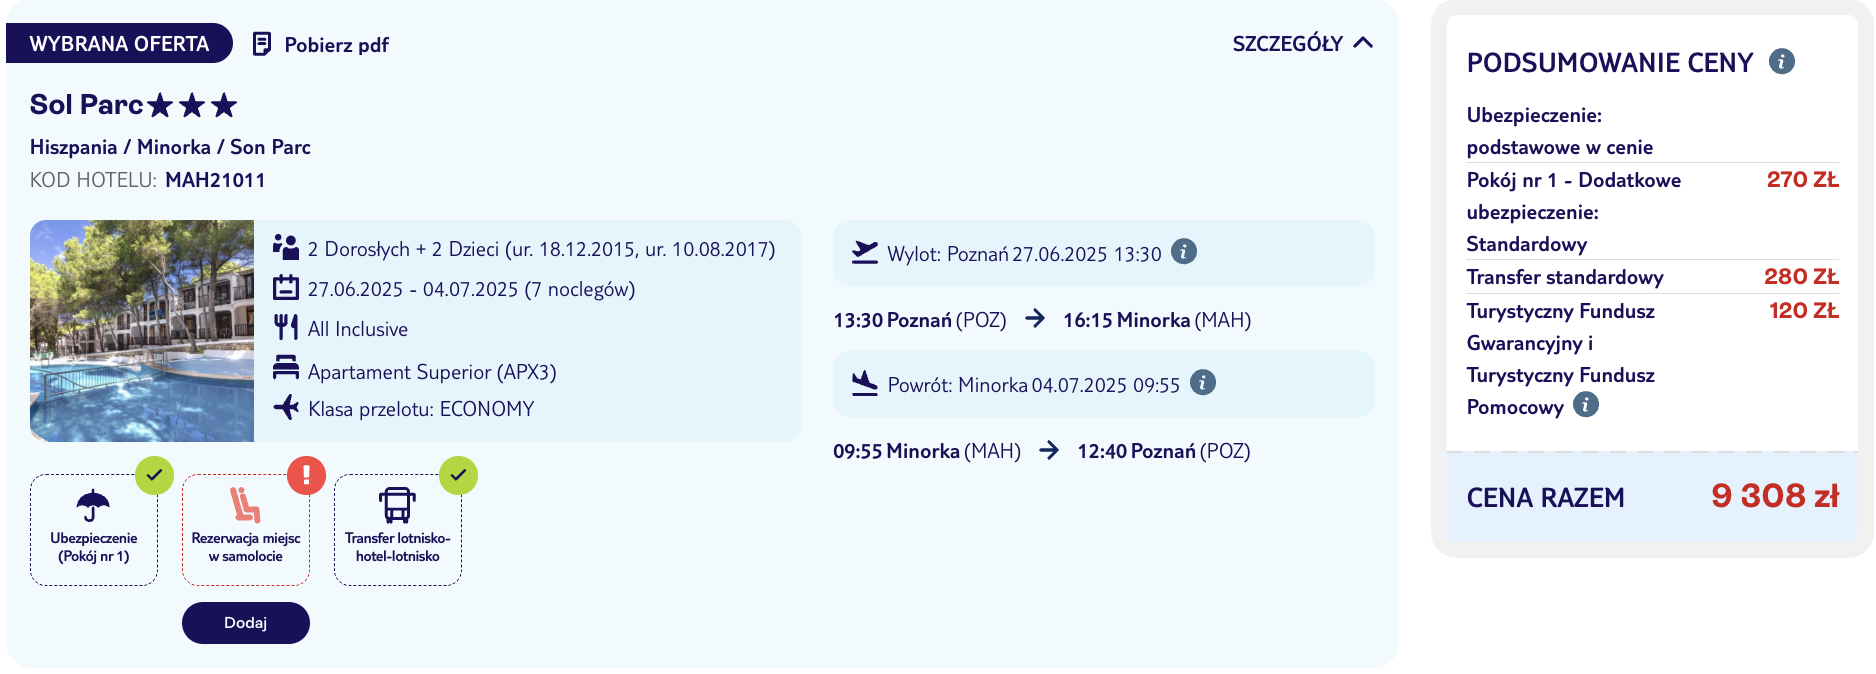
Task: Click red alert badge on Rezerwacja miejsc
Action: pyautogui.click(x=307, y=475)
